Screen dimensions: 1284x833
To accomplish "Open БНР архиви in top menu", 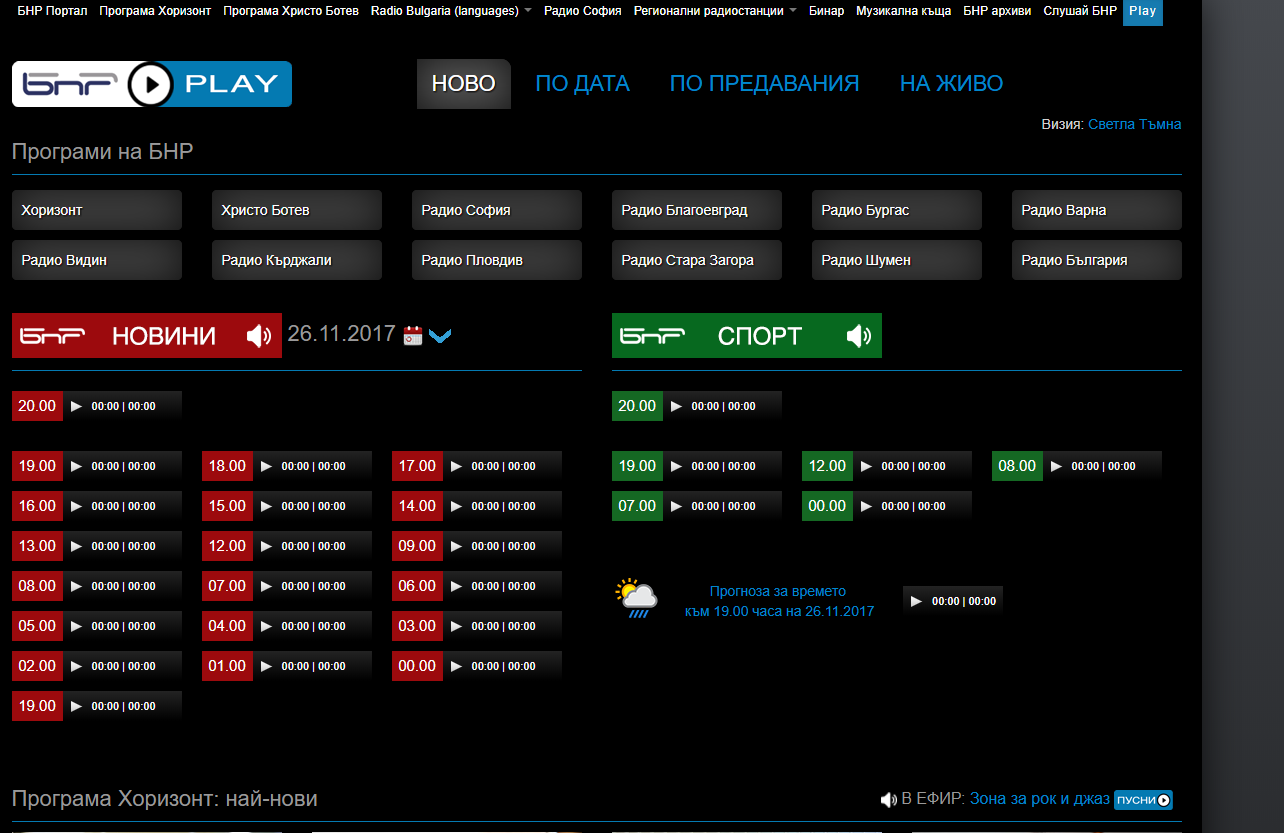I will coord(997,11).
